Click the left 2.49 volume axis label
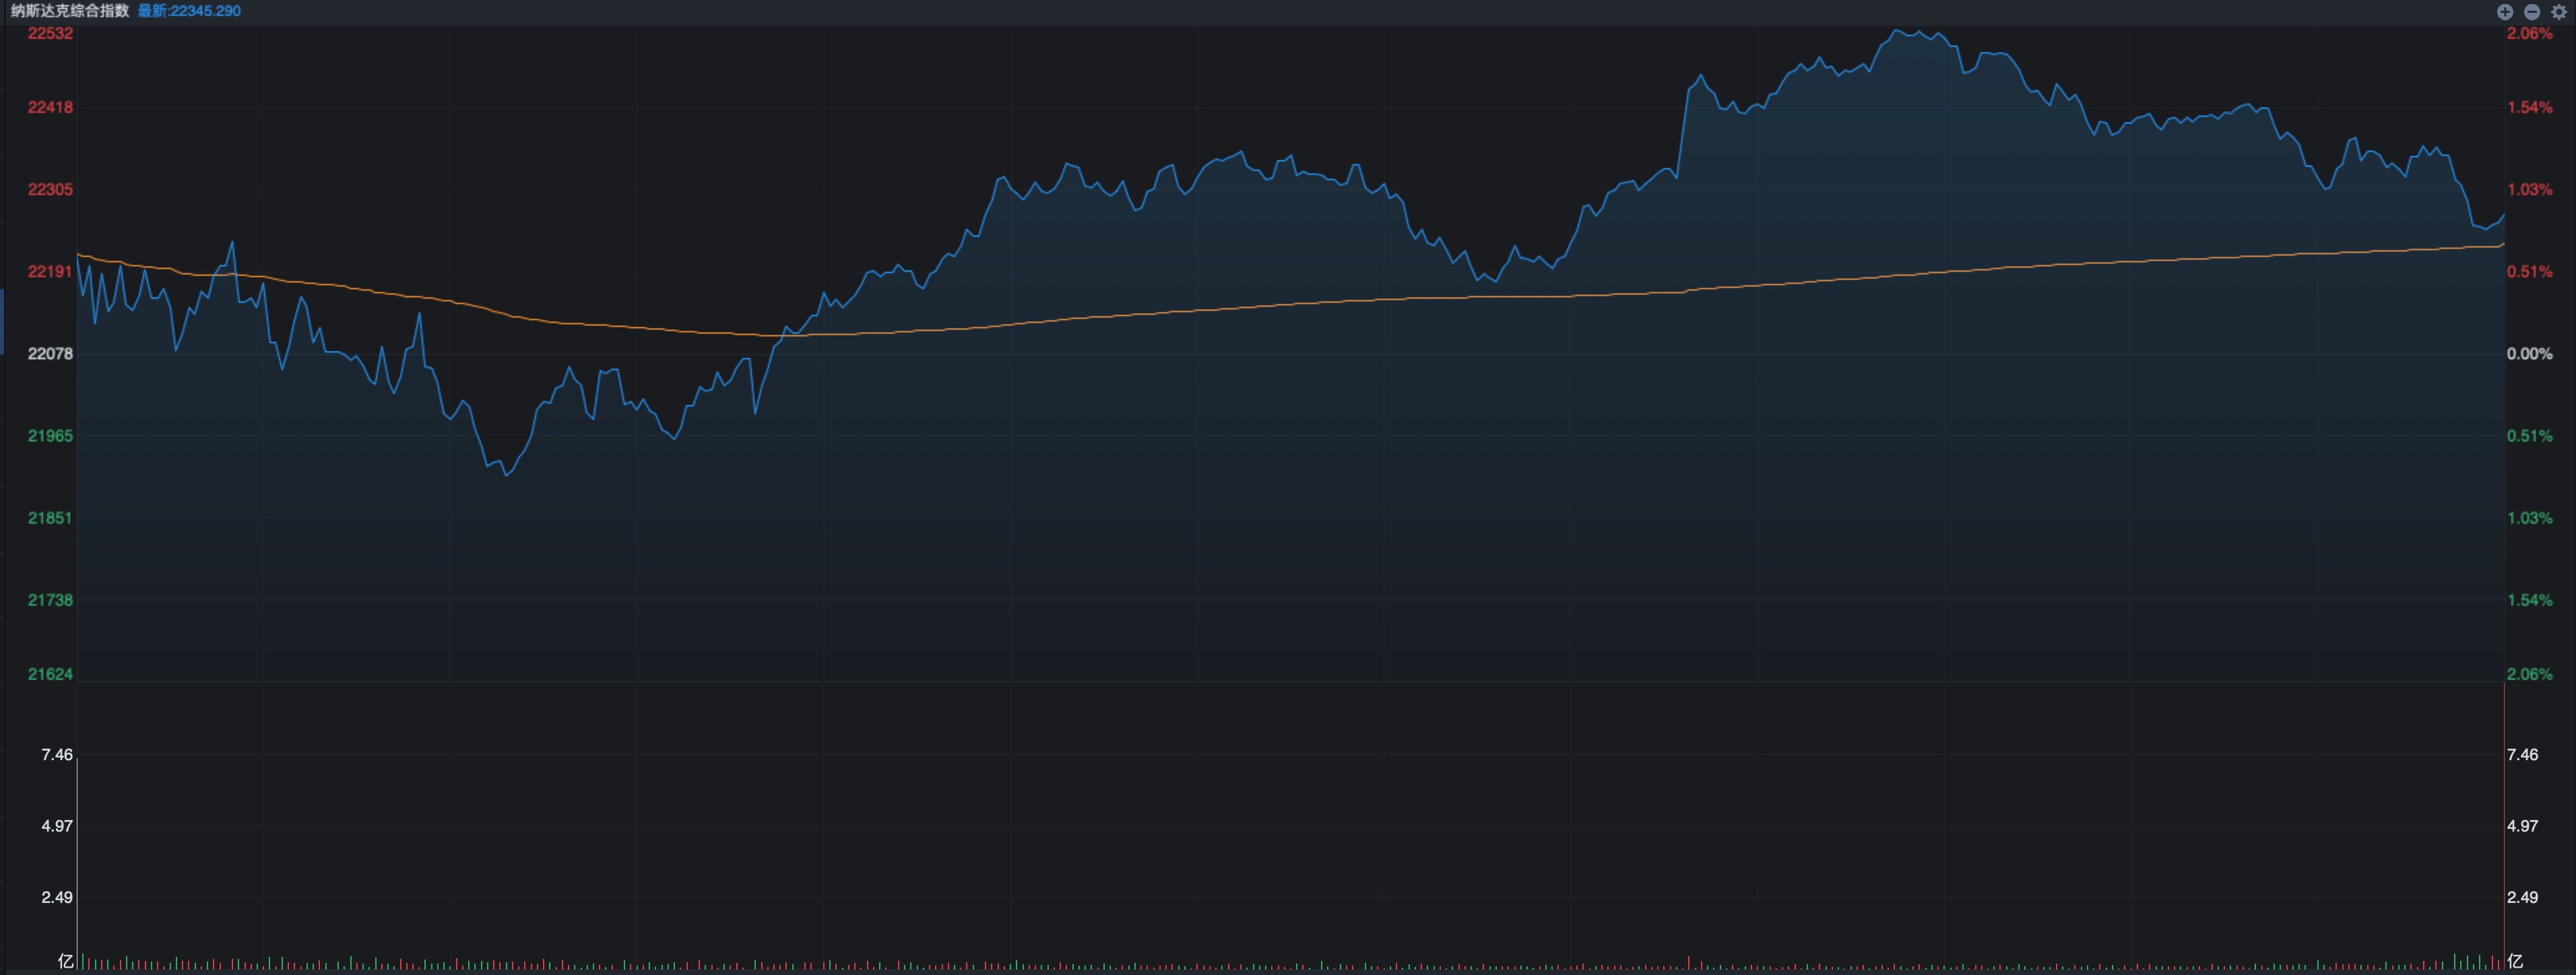The height and width of the screenshot is (975, 2576). click(x=57, y=897)
